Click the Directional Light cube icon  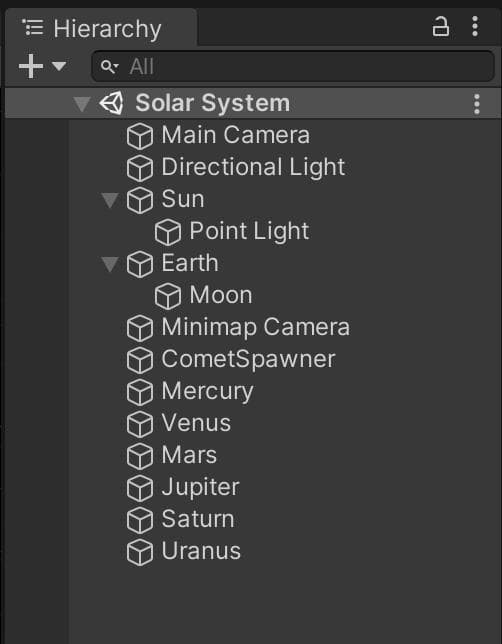[x=140, y=168]
